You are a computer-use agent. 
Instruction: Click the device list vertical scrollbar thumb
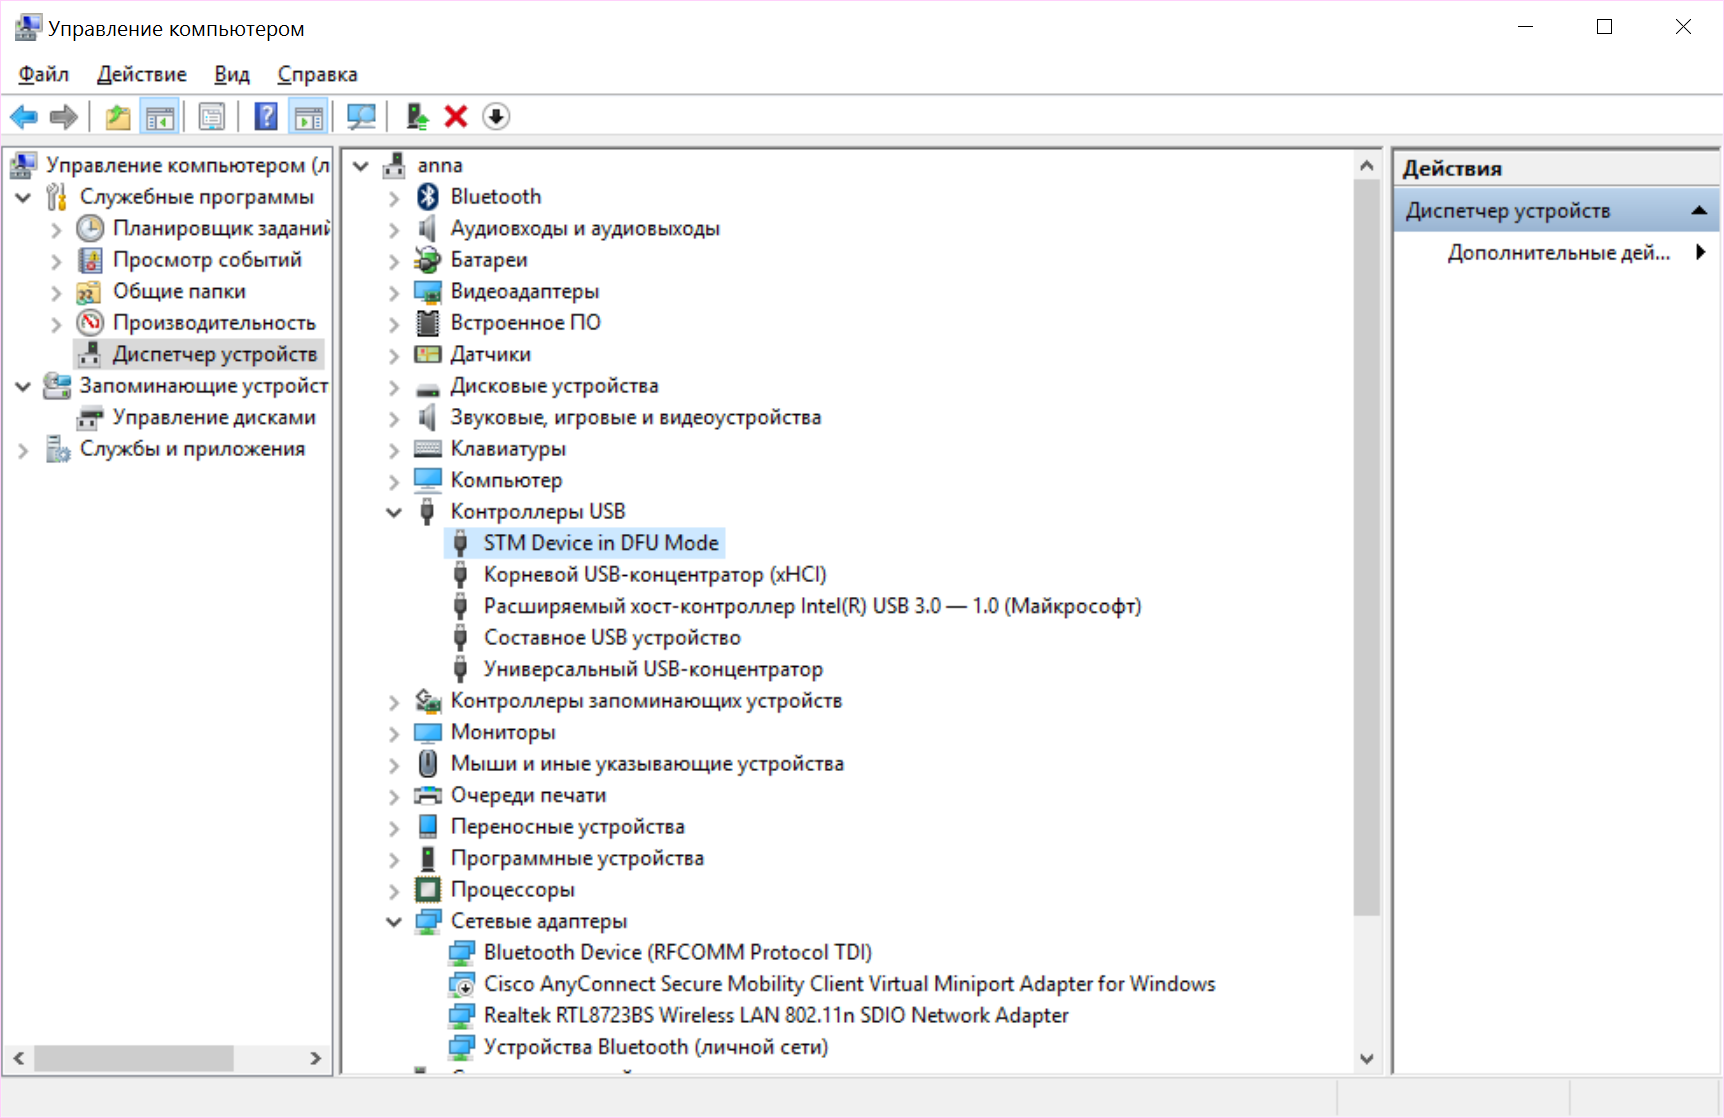pyautogui.click(x=1366, y=548)
